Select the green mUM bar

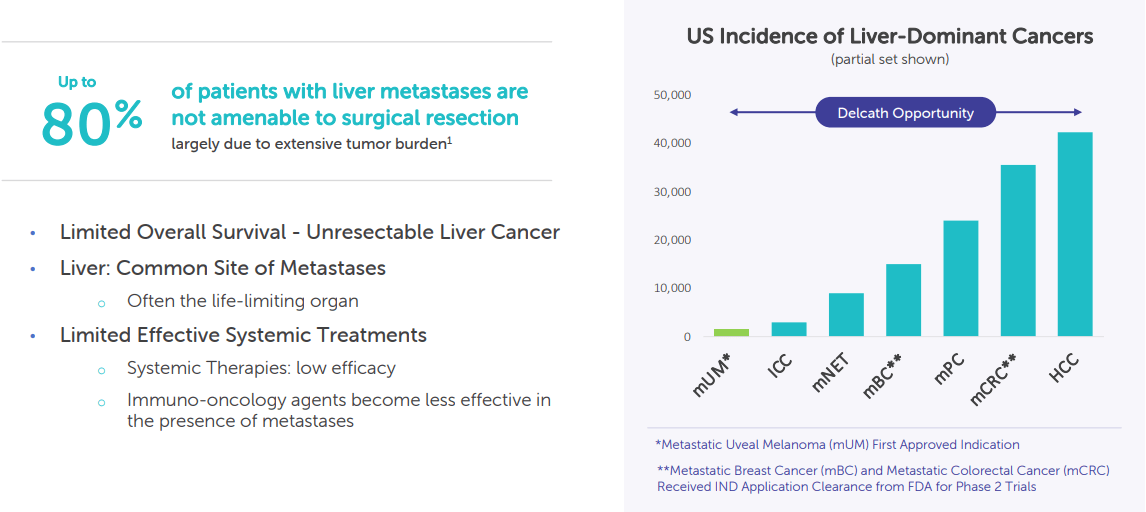[731, 332]
